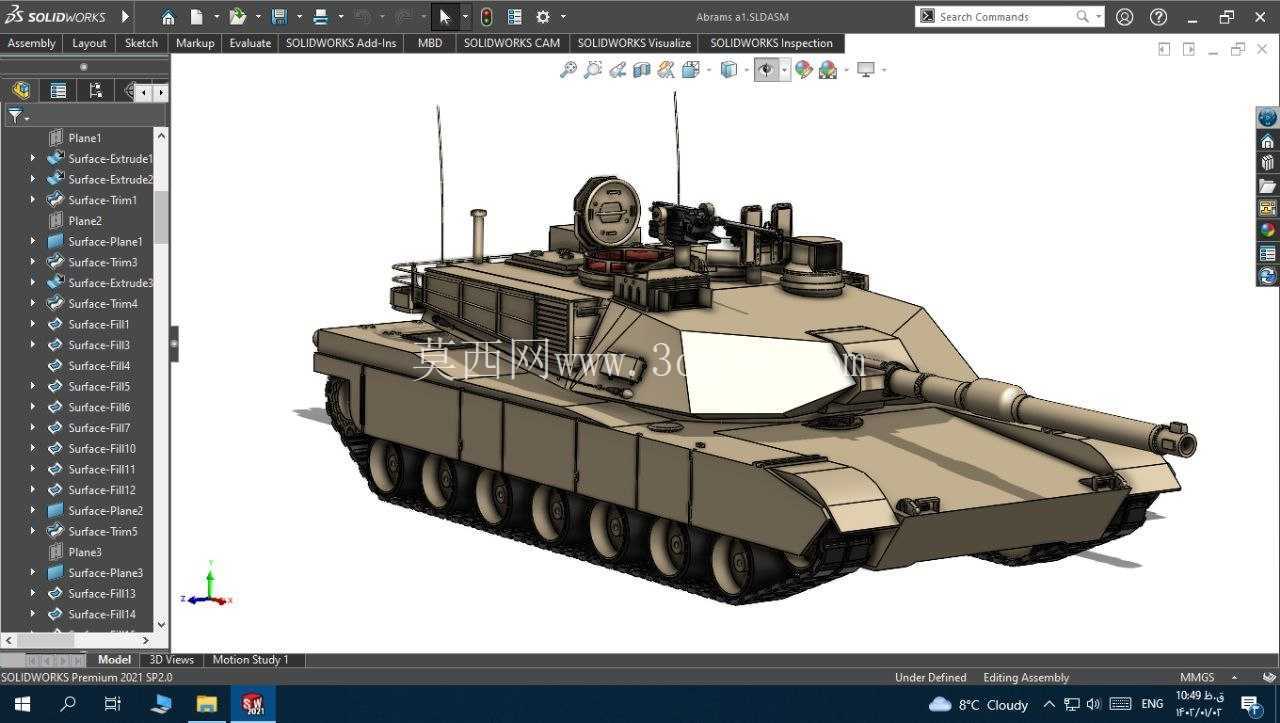Open a file using the Open icon

click(x=237, y=17)
